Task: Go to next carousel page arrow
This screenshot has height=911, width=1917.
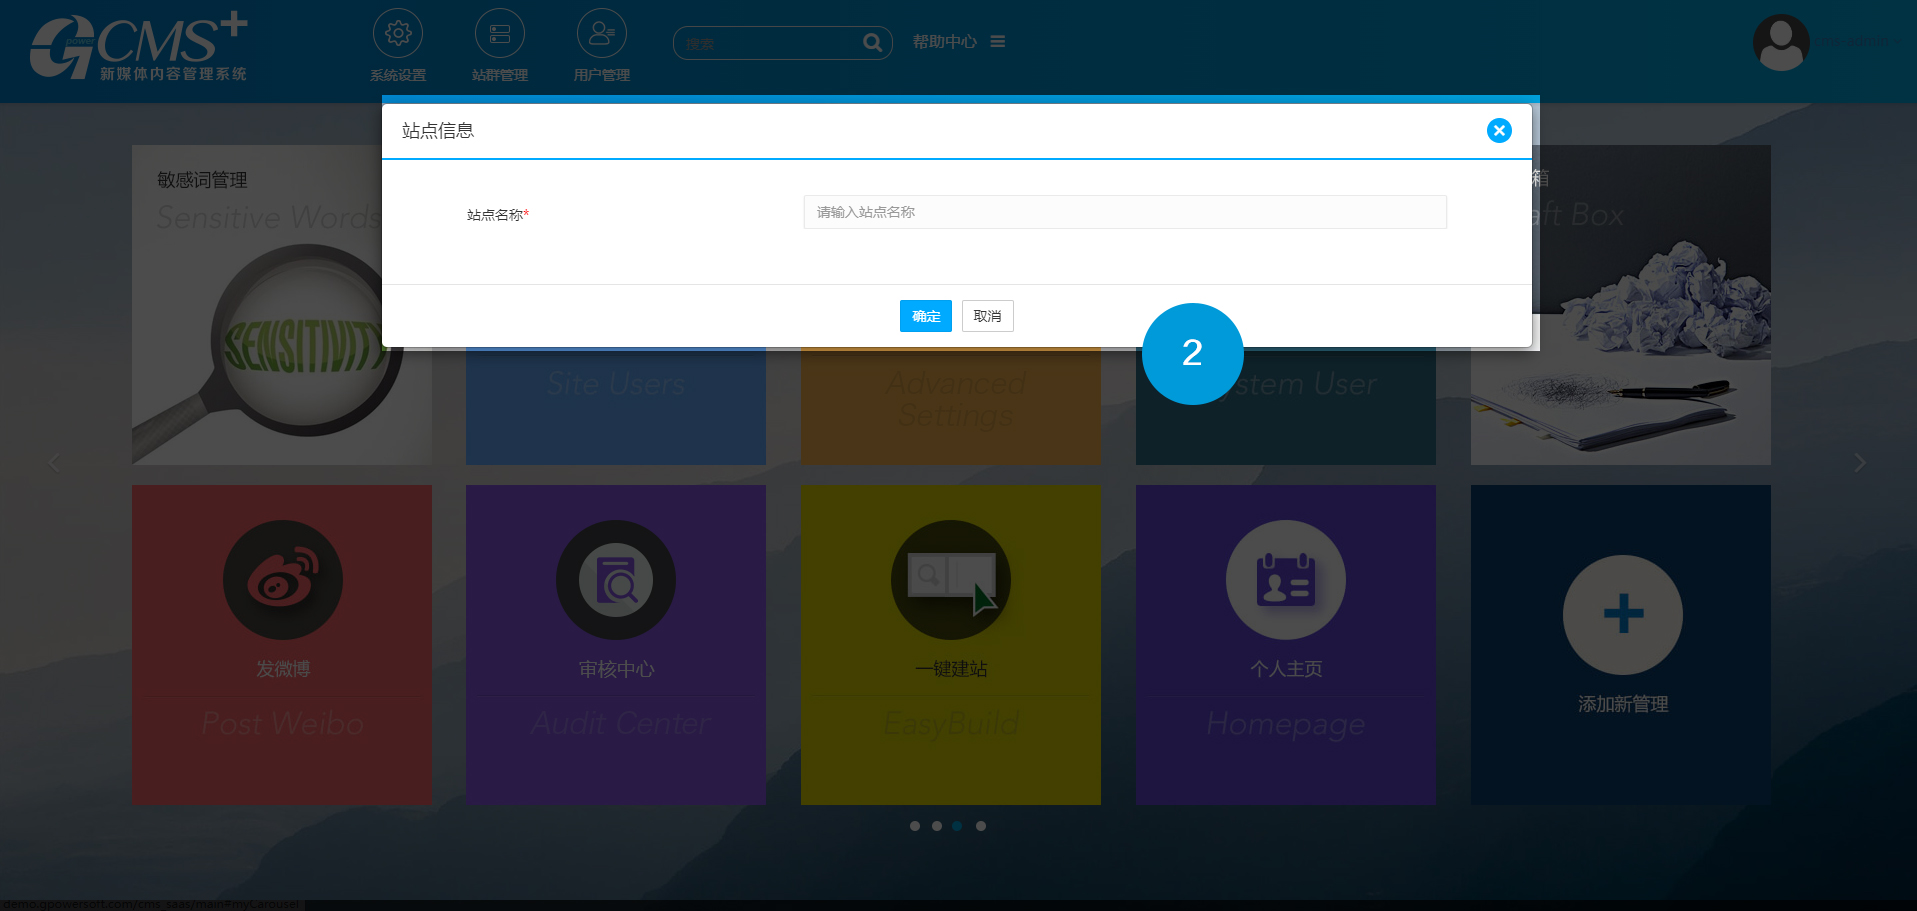Action: tap(1859, 463)
